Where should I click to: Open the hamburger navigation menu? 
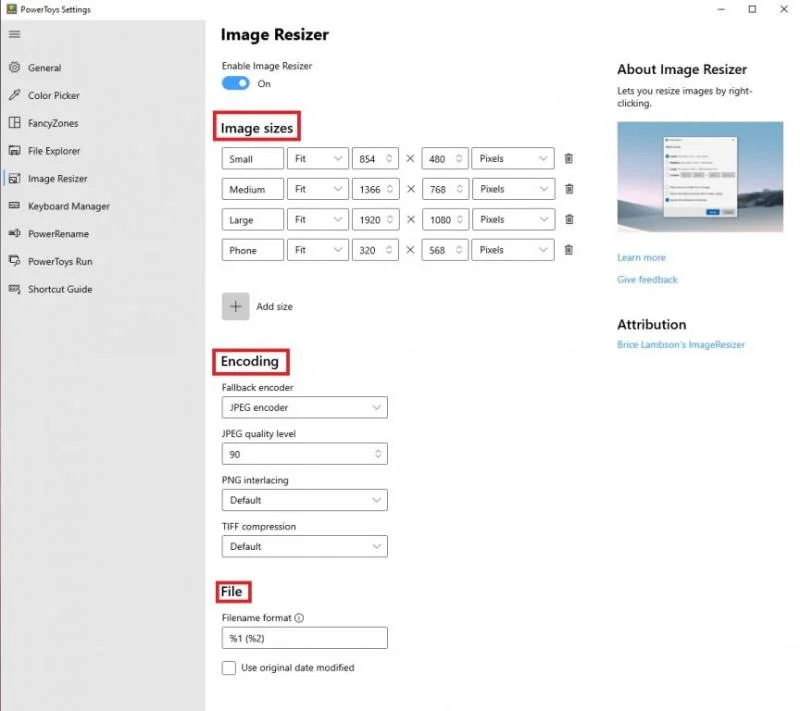(x=14, y=34)
